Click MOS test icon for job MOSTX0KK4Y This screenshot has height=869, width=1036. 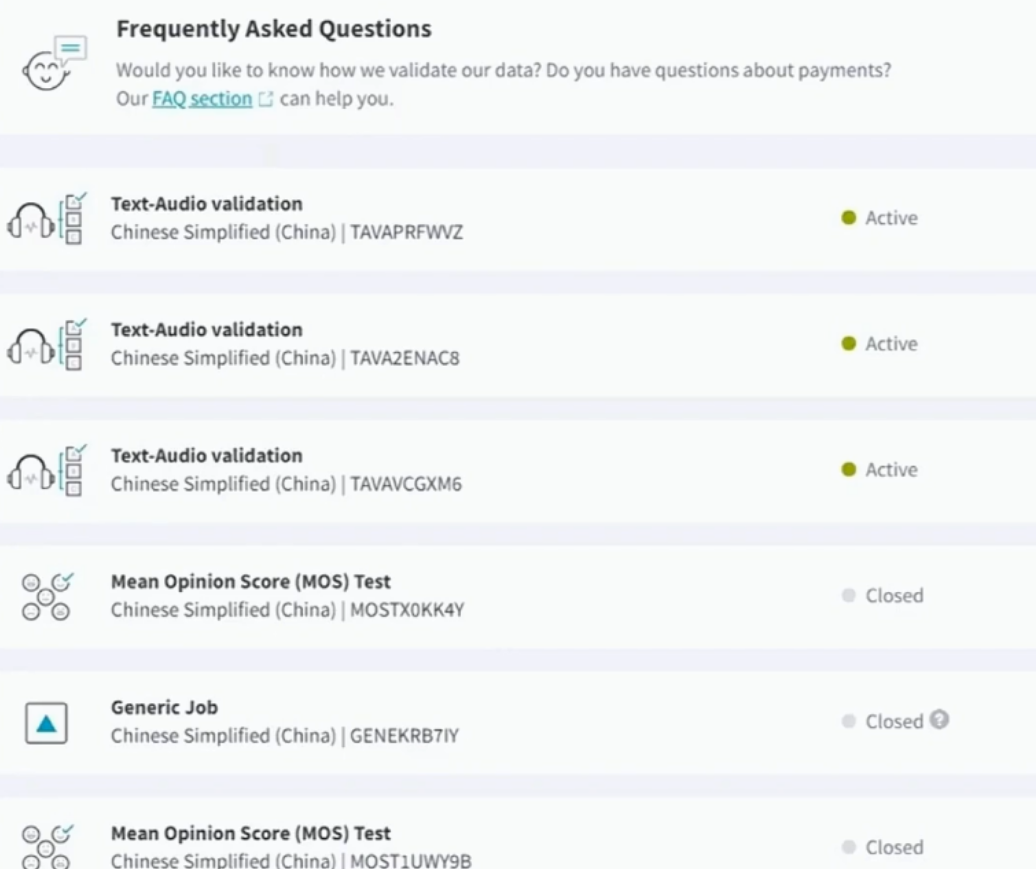[46, 596]
